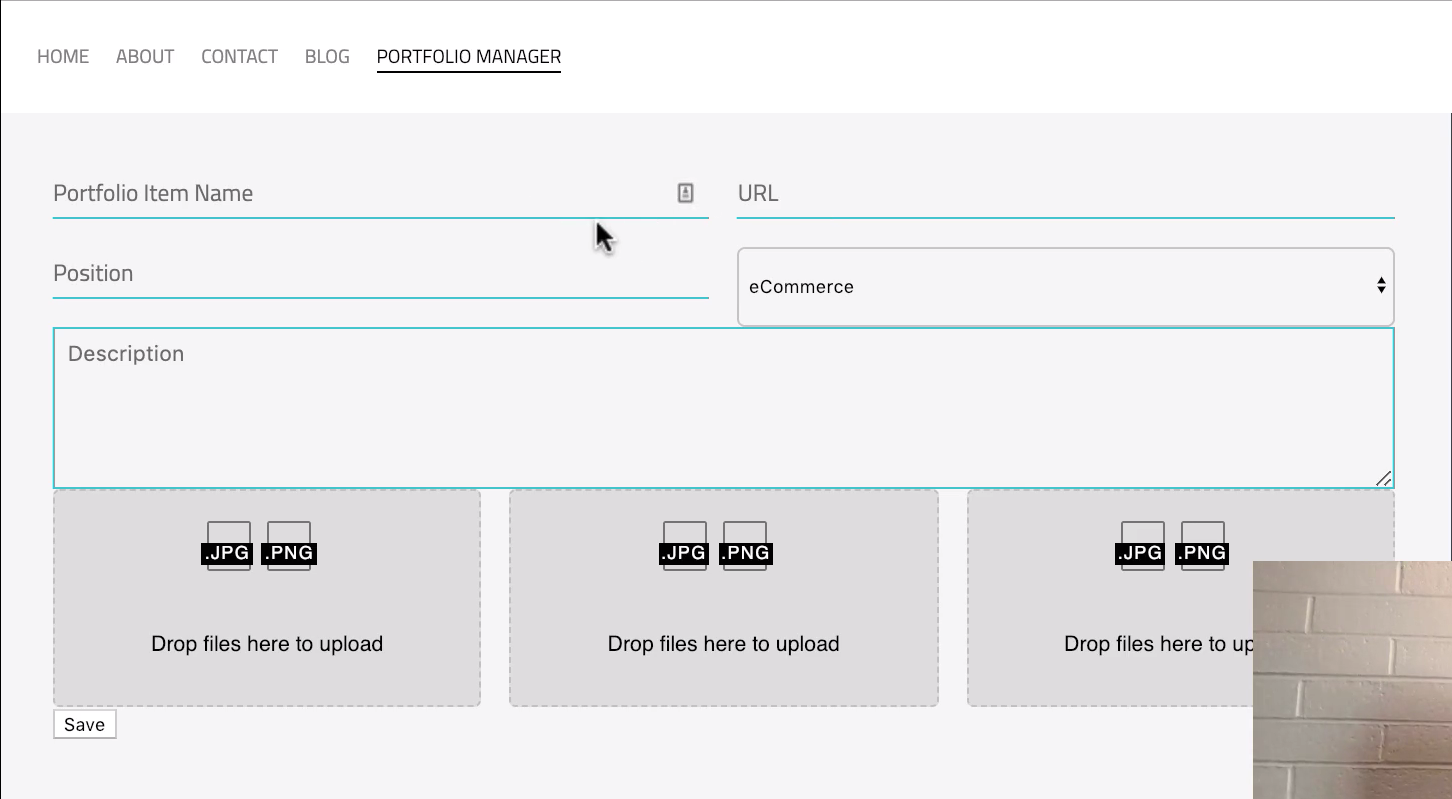This screenshot has height=799, width=1452.
Task: Click the .JPG icon in first upload zone
Action: 228,546
